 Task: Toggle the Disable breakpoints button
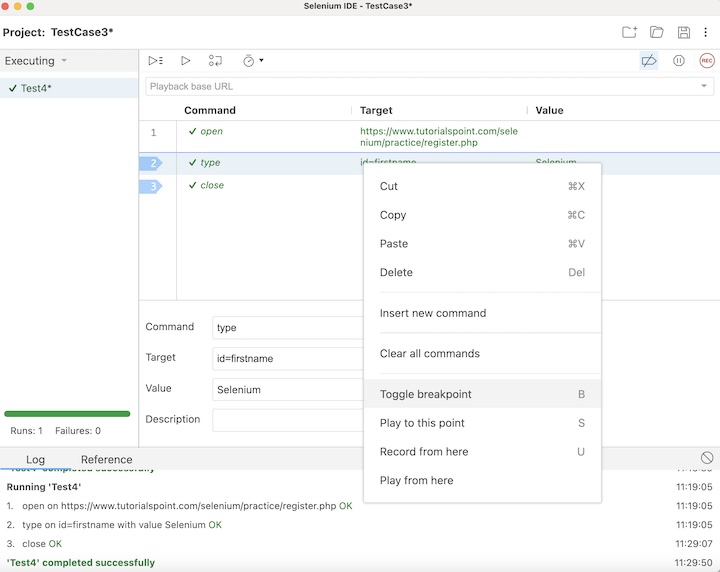(x=649, y=61)
